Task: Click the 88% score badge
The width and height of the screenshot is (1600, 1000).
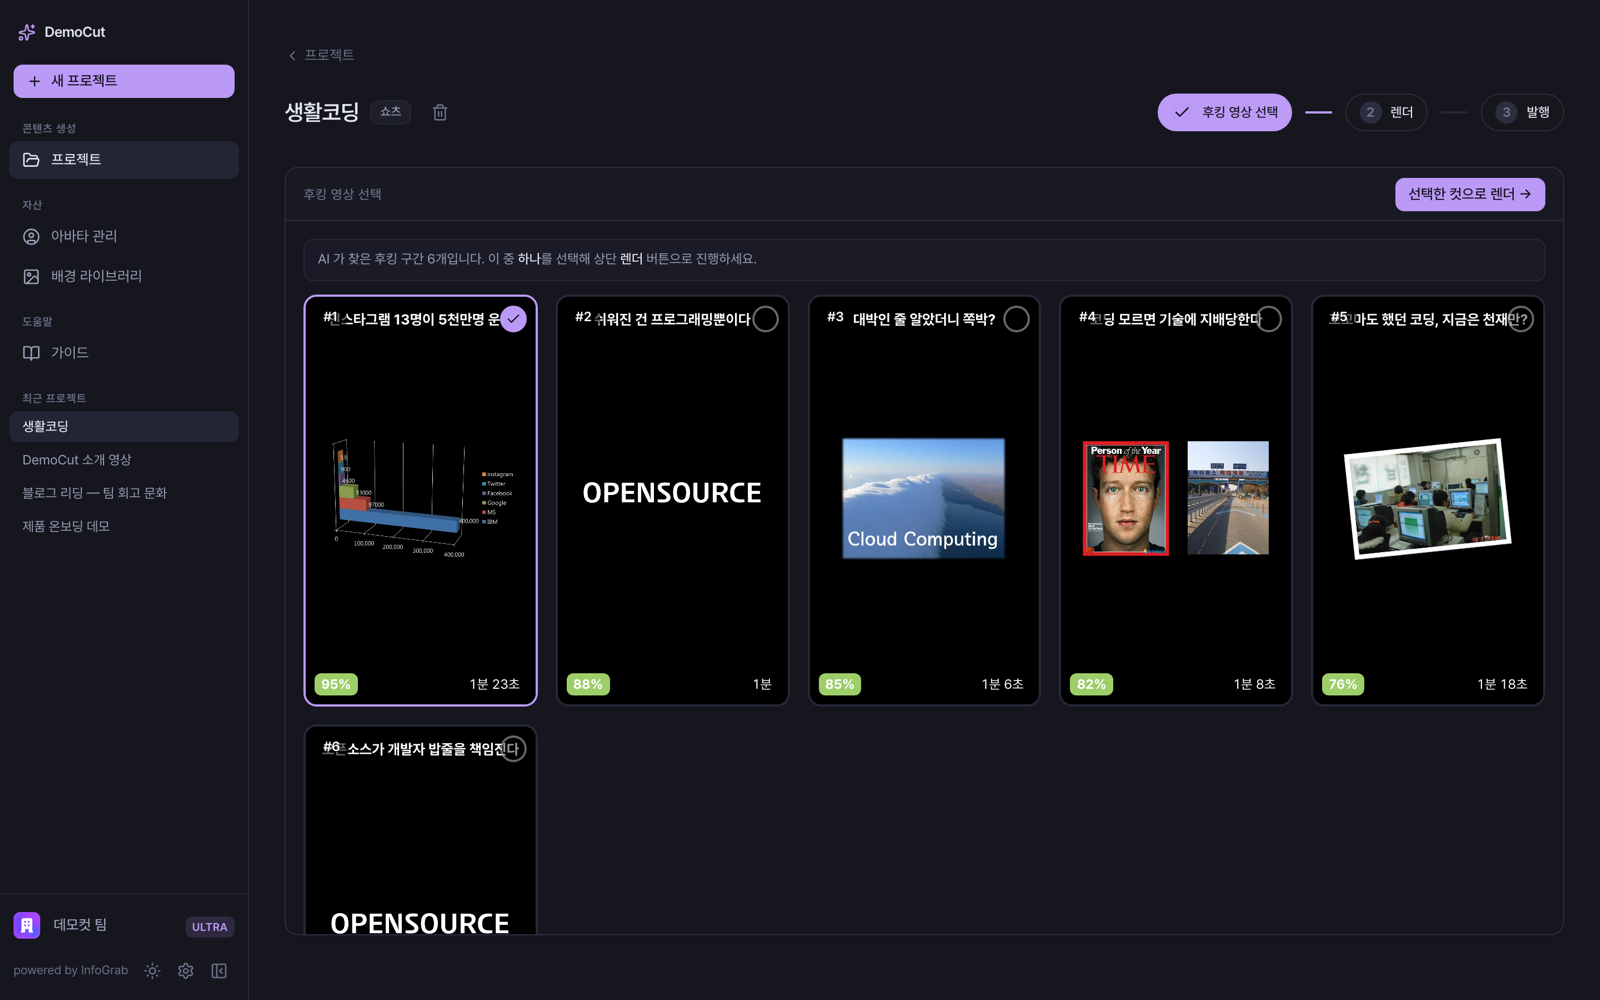Action: pyautogui.click(x=588, y=685)
